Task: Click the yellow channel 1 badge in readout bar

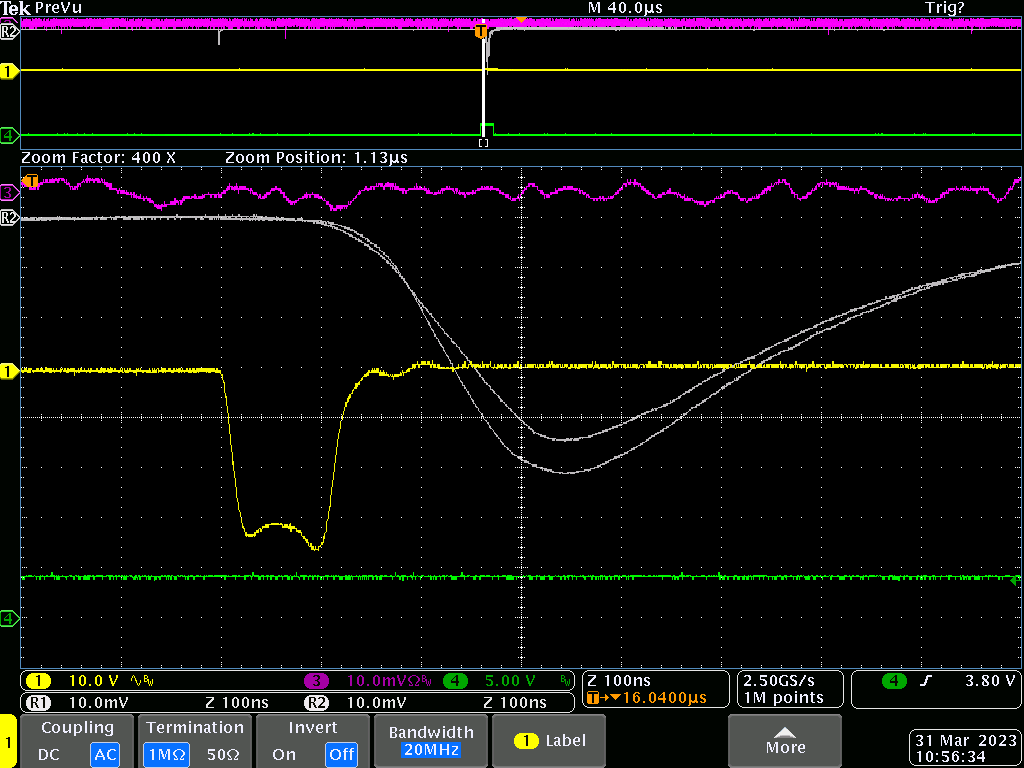Action: click(x=38, y=681)
